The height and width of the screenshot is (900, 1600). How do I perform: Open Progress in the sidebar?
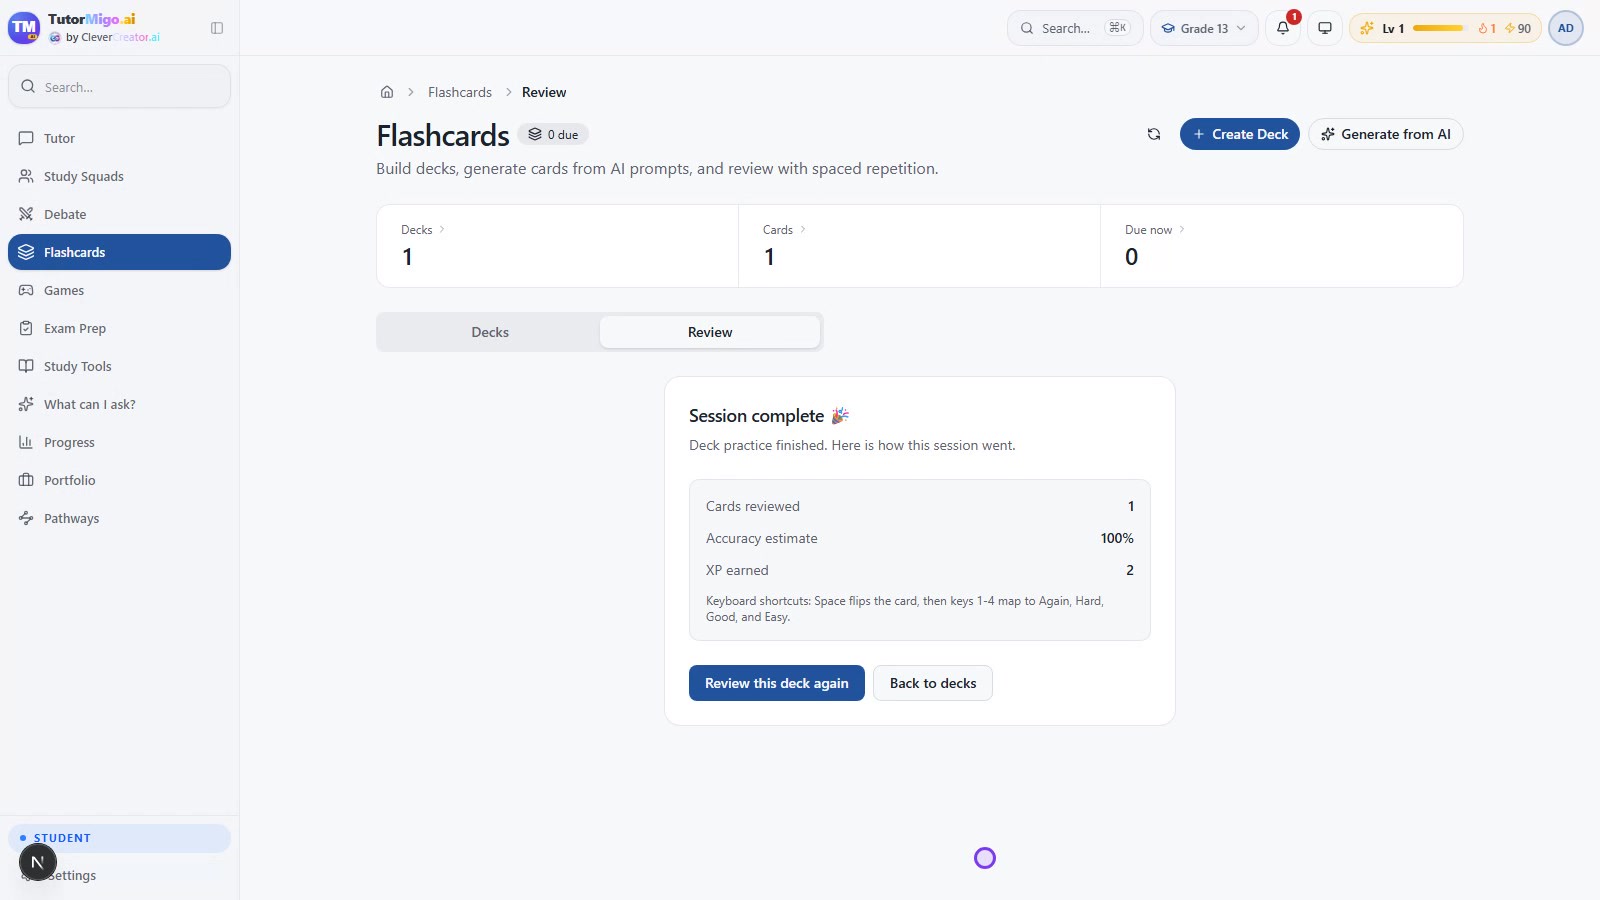(119, 442)
